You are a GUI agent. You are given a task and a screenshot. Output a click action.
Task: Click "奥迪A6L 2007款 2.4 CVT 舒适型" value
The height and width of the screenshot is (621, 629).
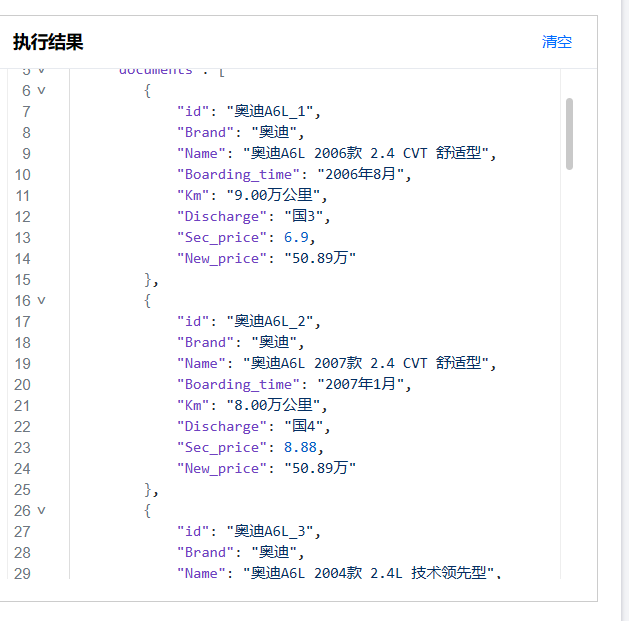(366, 363)
